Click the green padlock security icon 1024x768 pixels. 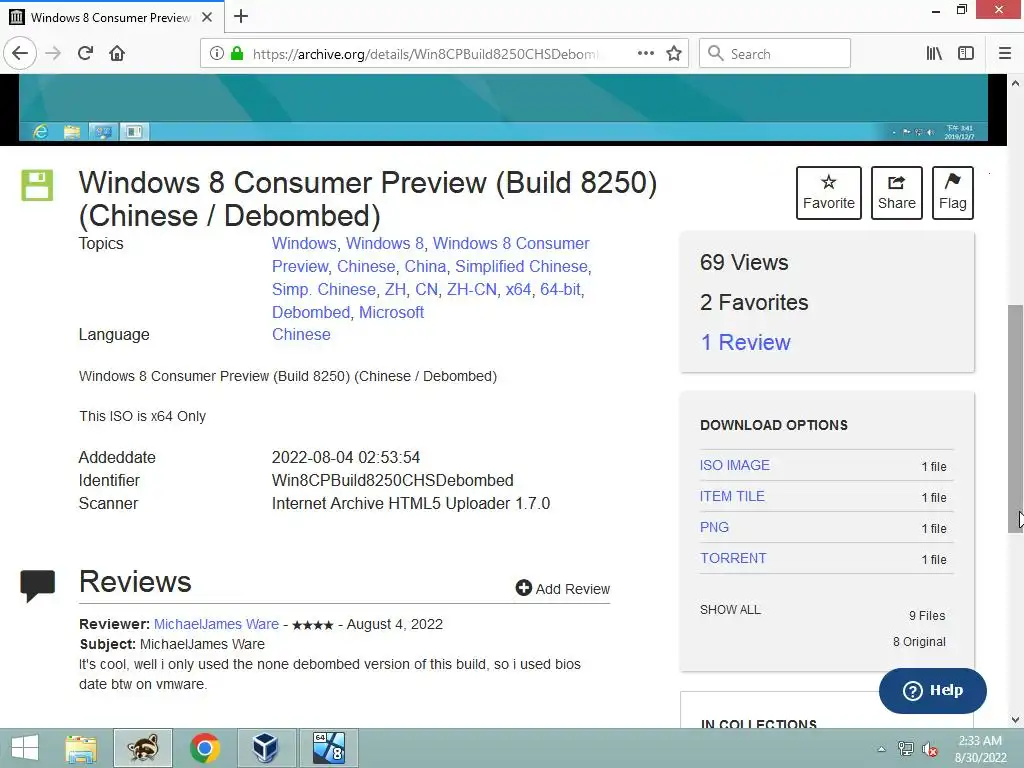click(237, 53)
